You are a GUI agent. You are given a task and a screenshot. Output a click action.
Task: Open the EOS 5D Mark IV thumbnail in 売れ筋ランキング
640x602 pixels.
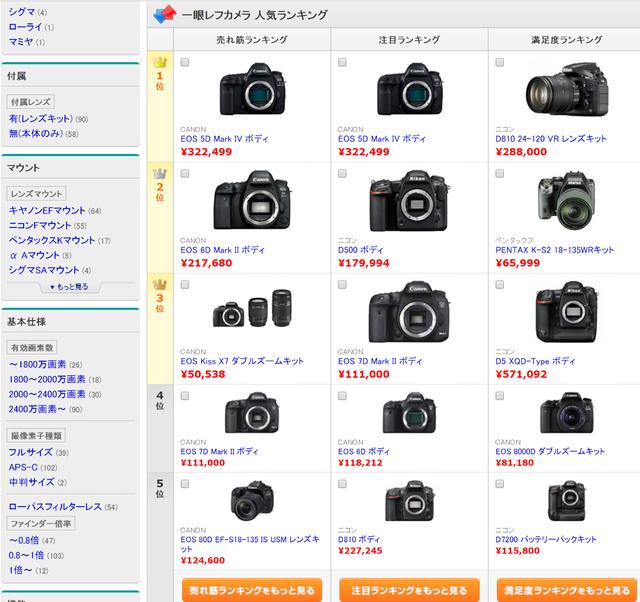(252, 89)
